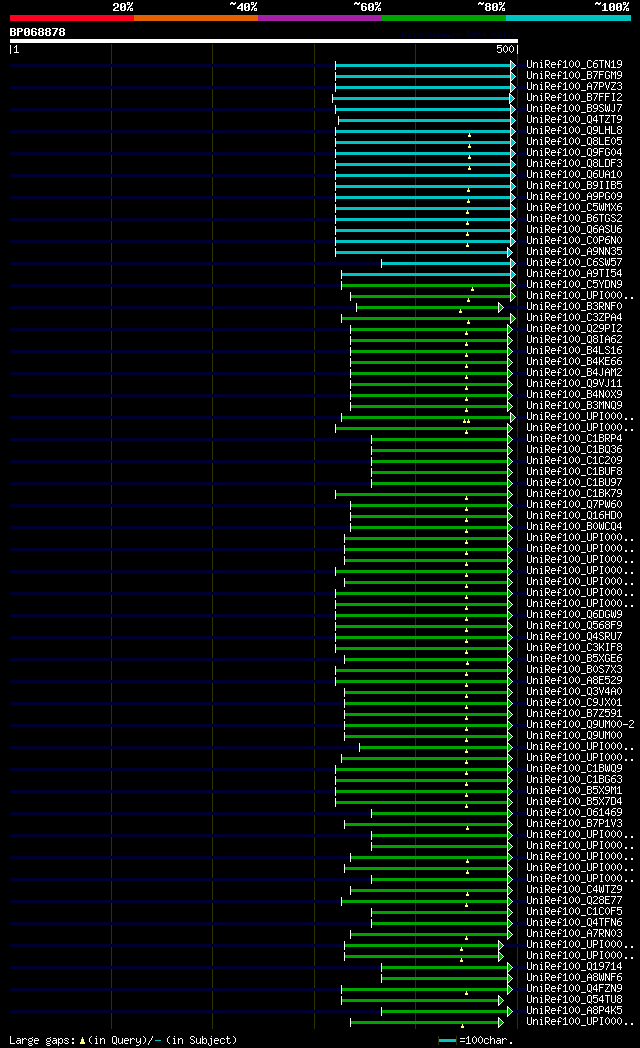Select the UniRef100_A8P4K5 label

pos(574,1011)
